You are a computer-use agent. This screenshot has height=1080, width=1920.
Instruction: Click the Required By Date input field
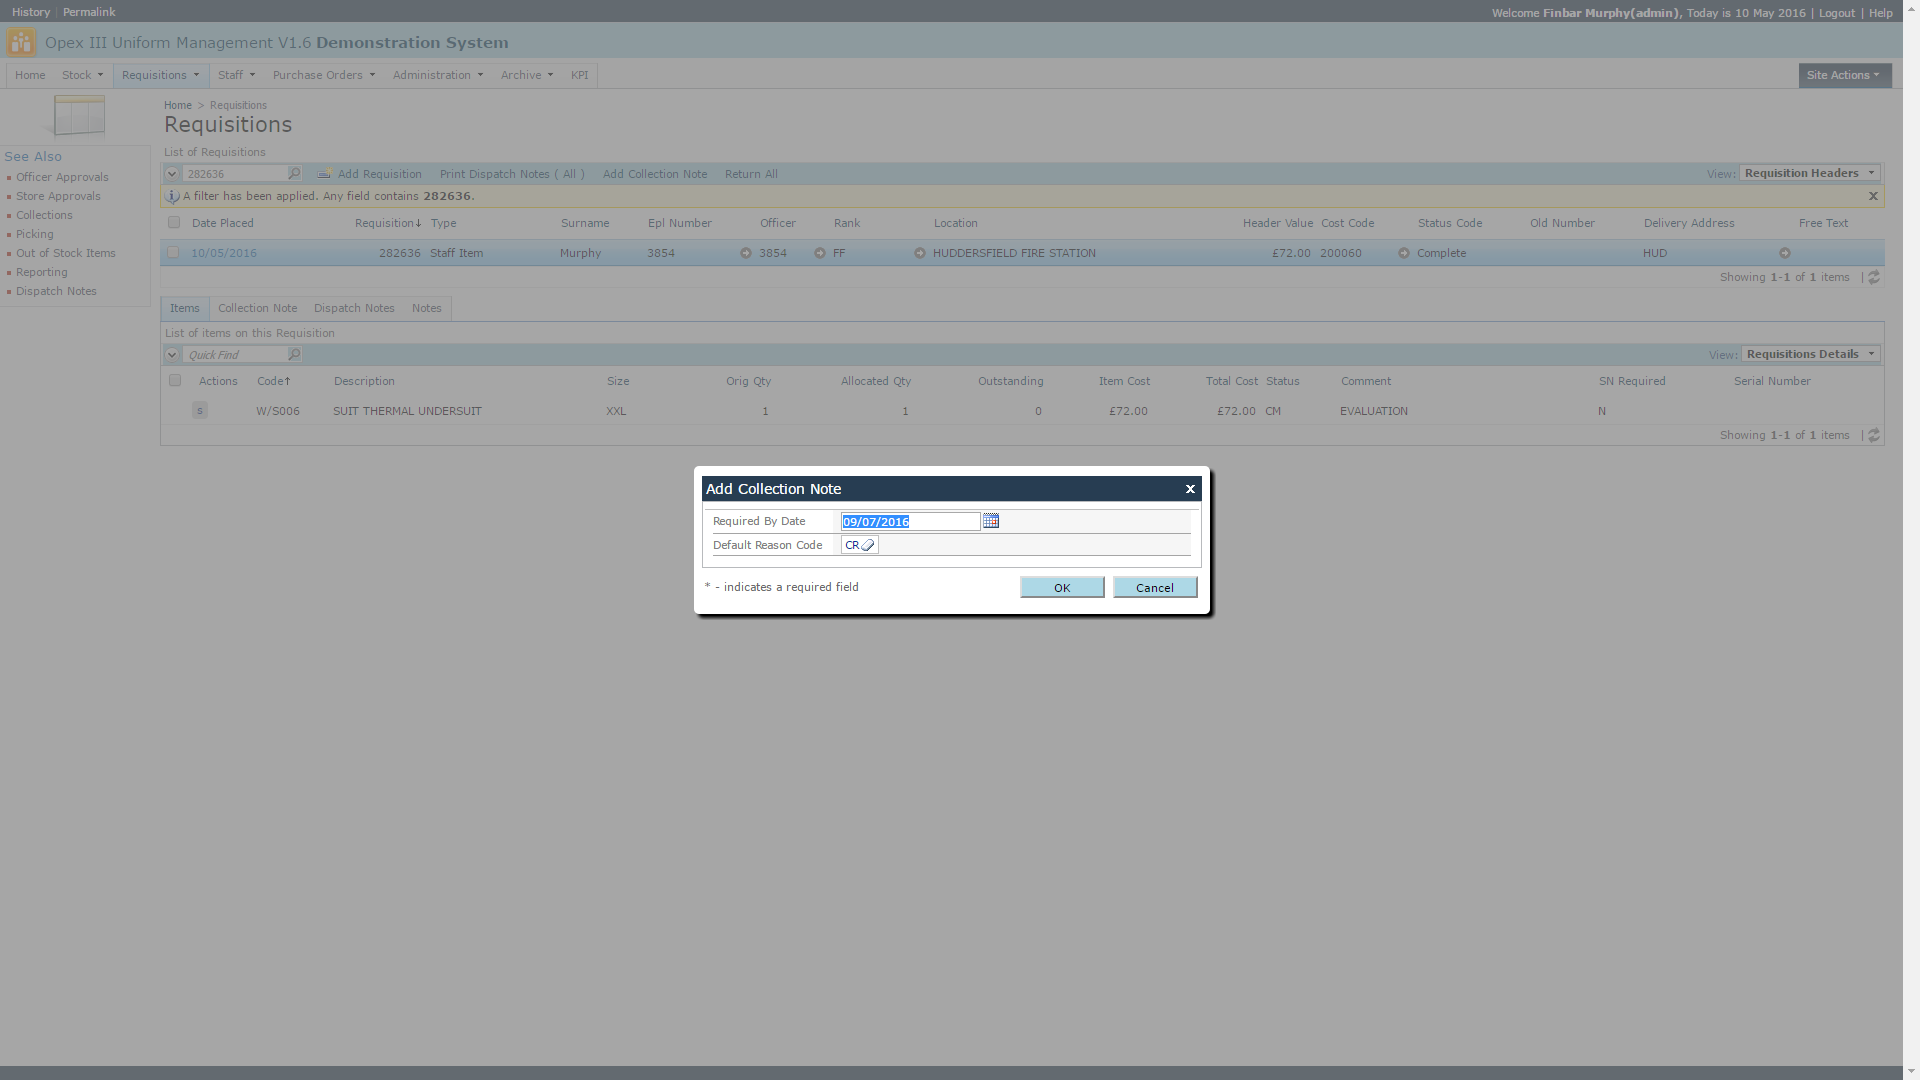pyautogui.click(x=909, y=522)
